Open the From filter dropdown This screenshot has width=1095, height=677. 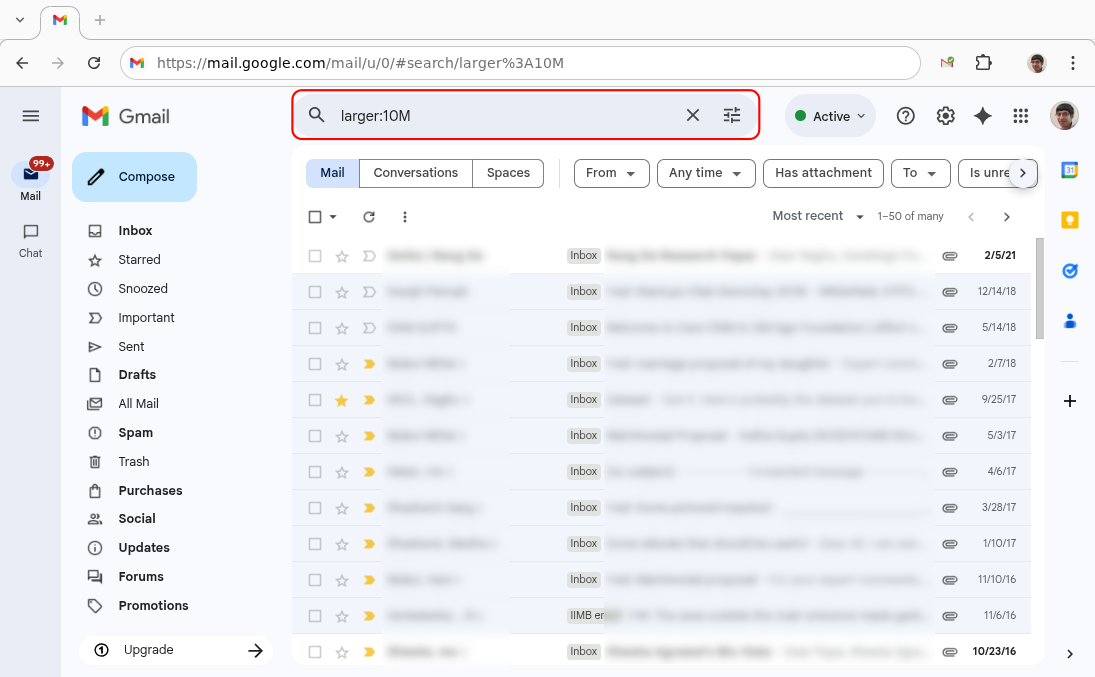611,173
